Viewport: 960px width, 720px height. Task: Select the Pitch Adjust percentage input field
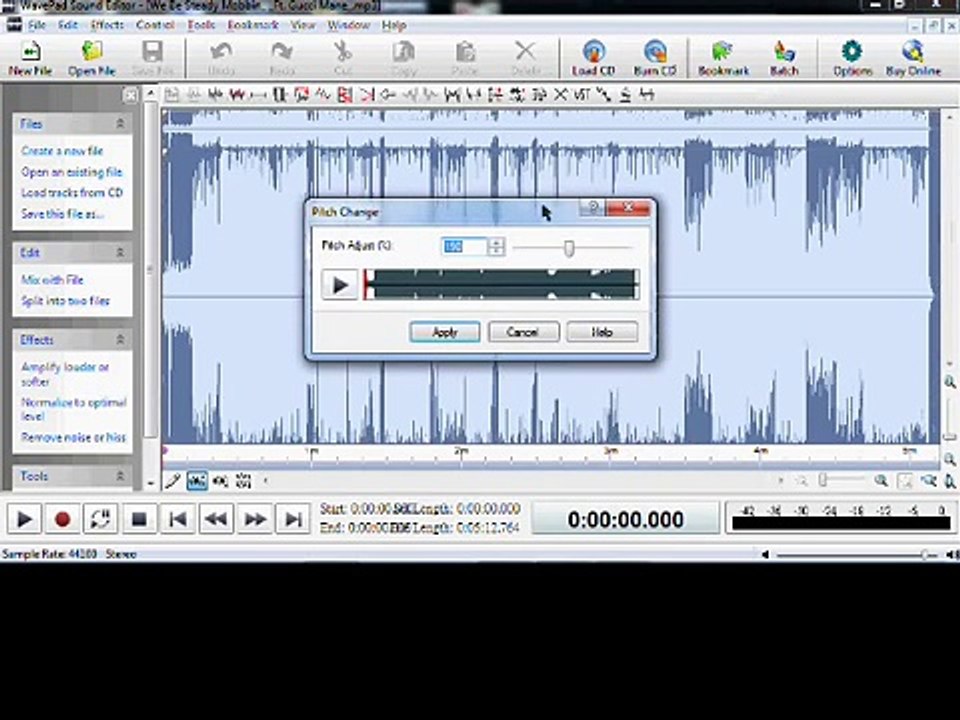pyautogui.click(x=465, y=246)
